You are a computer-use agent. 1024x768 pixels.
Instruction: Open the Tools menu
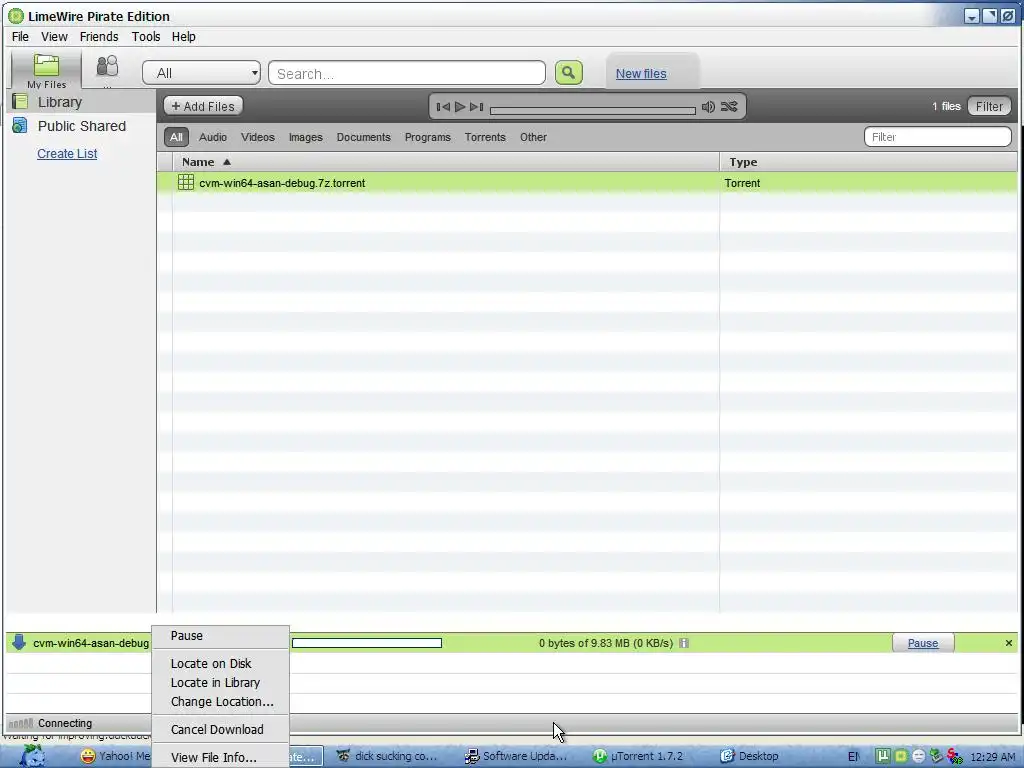coord(146,37)
